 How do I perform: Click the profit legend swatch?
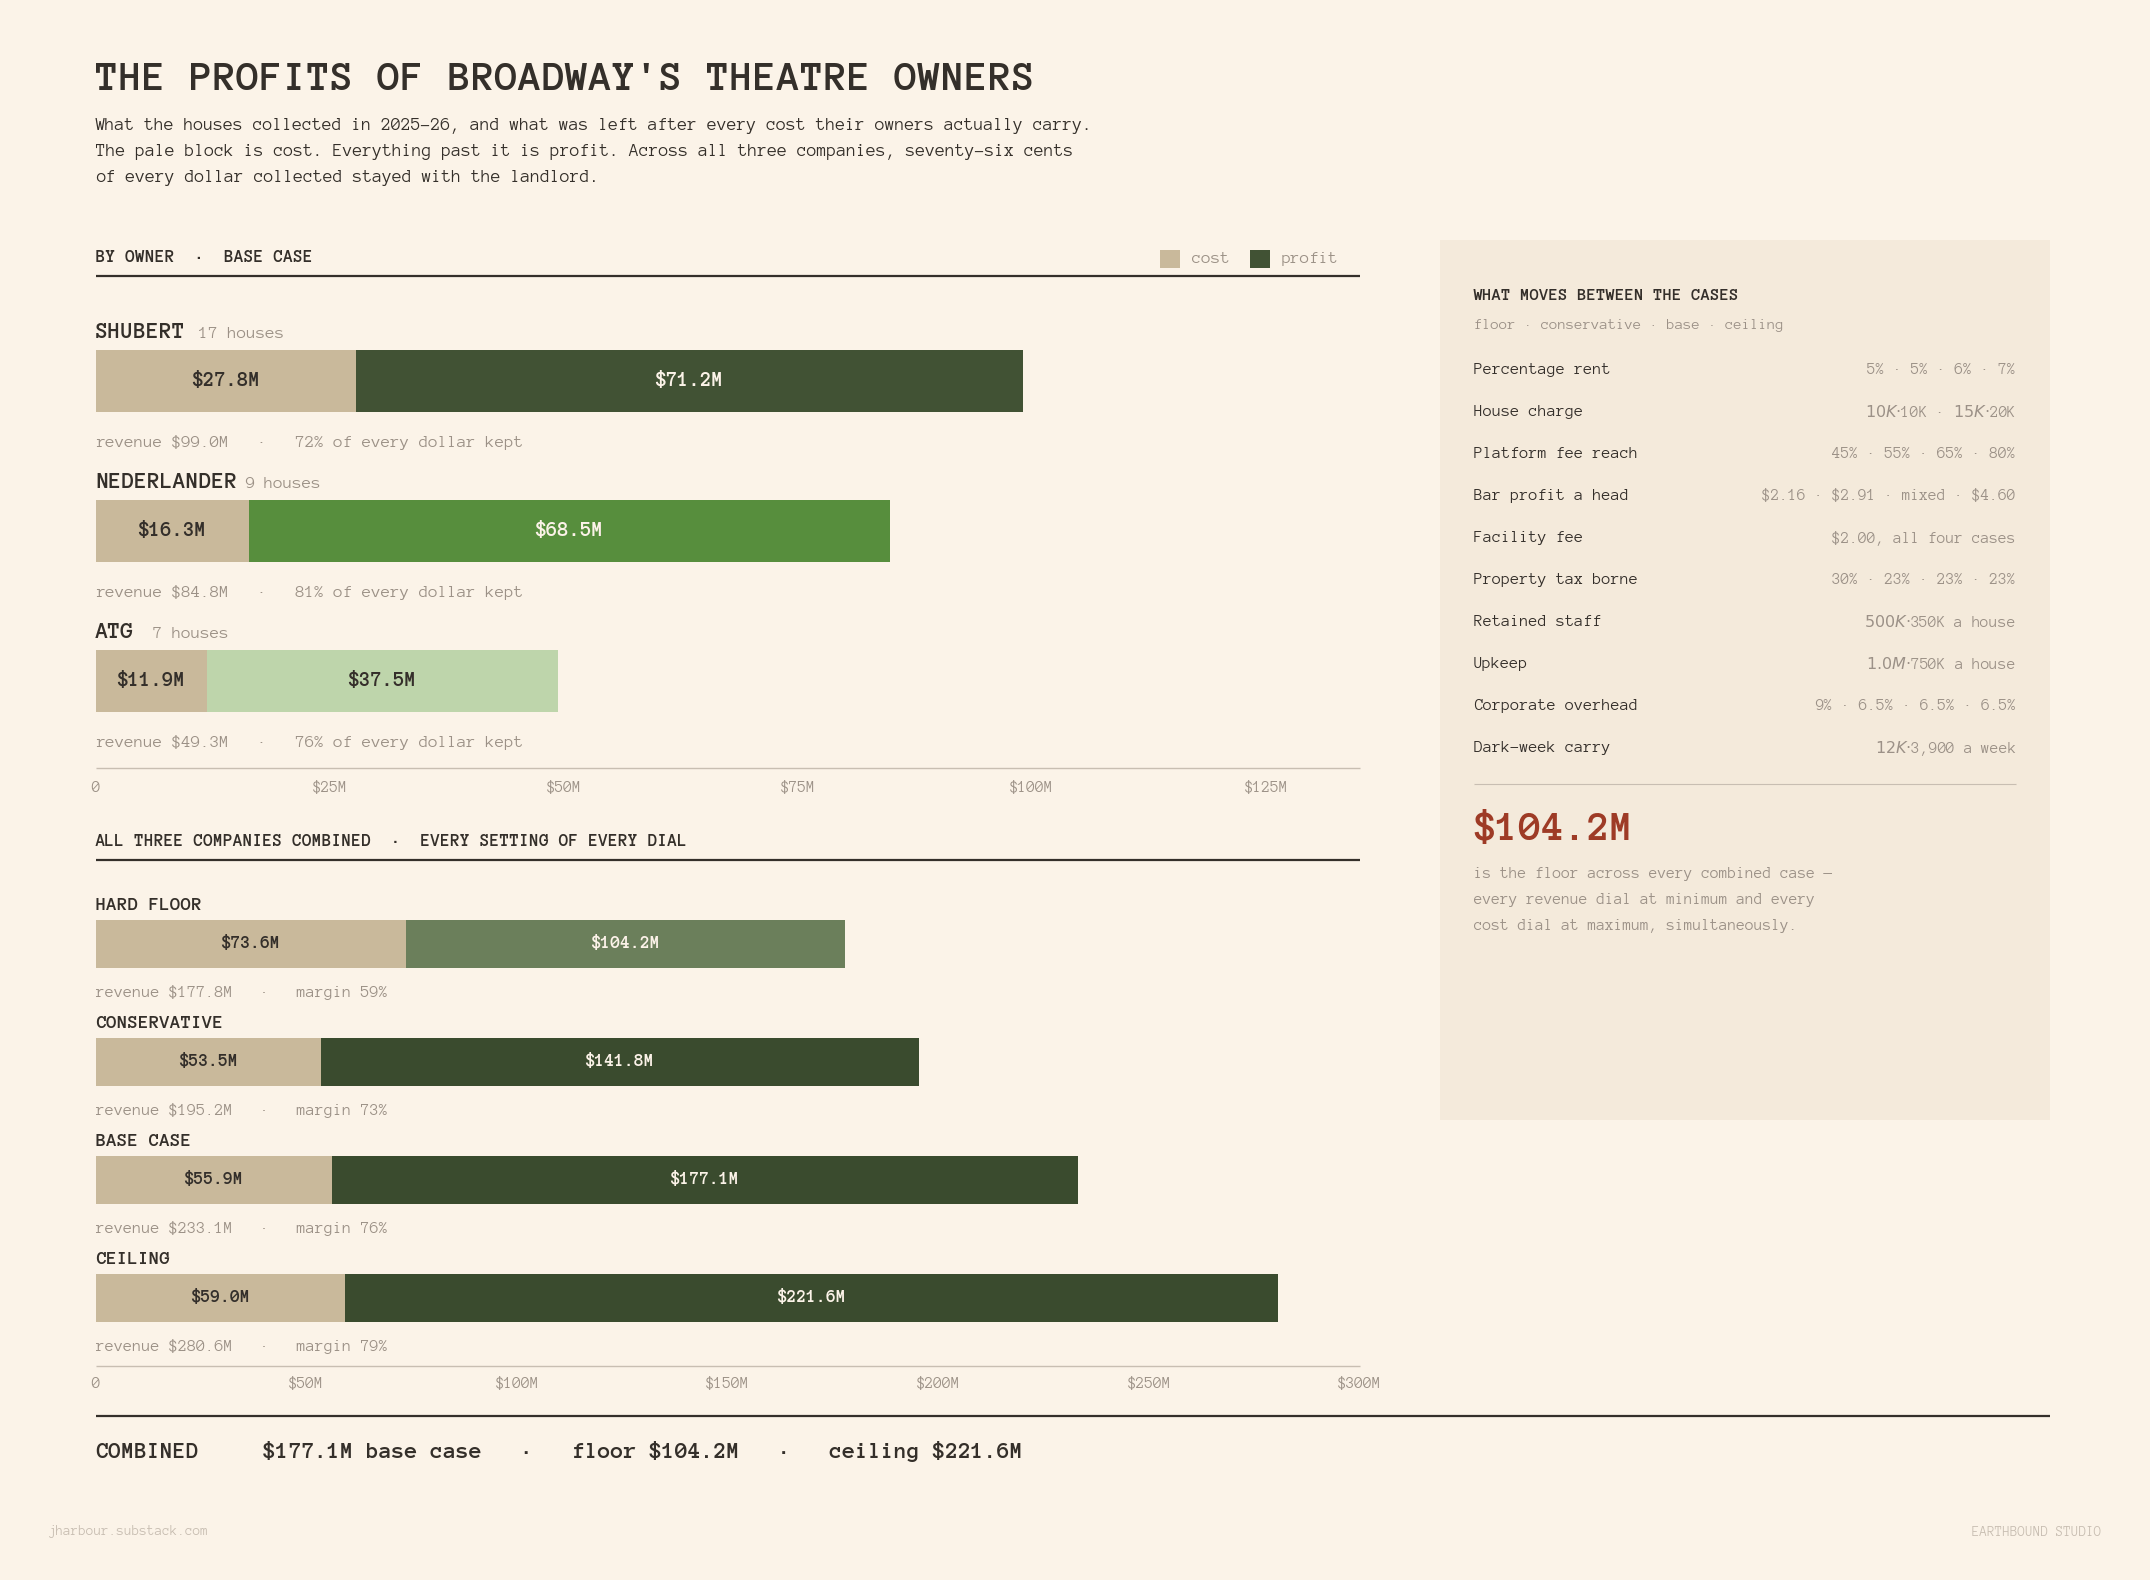point(1259,259)
